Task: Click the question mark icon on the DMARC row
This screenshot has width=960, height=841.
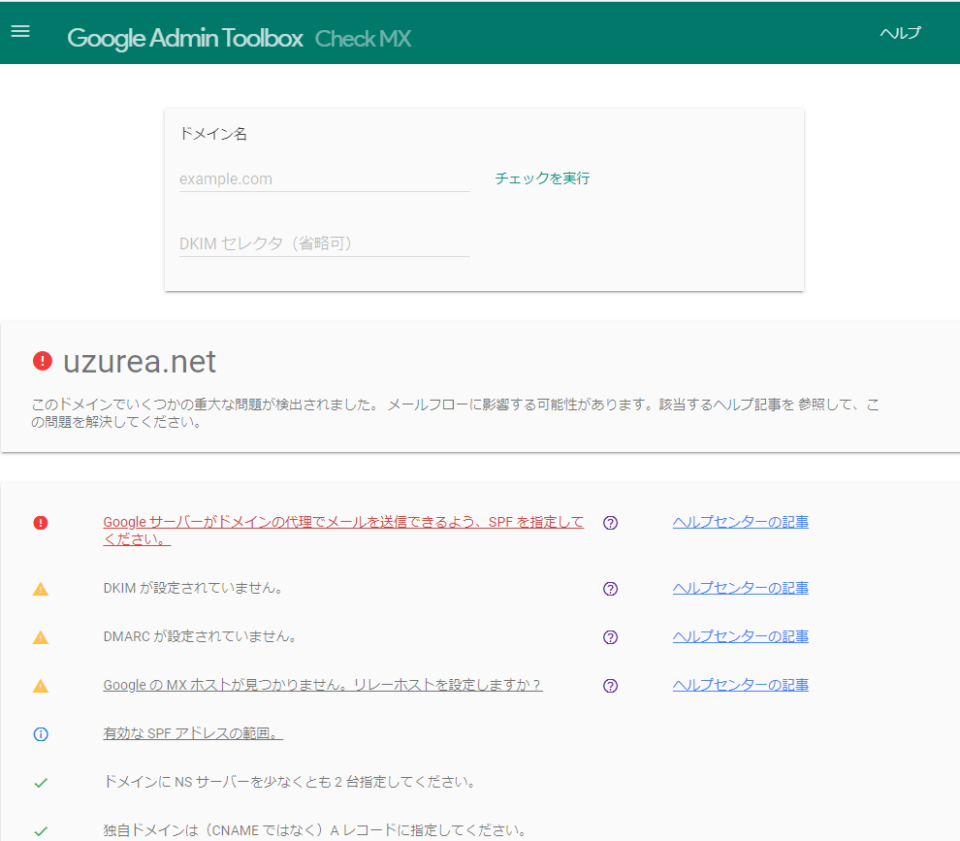Action: (610, 637)
